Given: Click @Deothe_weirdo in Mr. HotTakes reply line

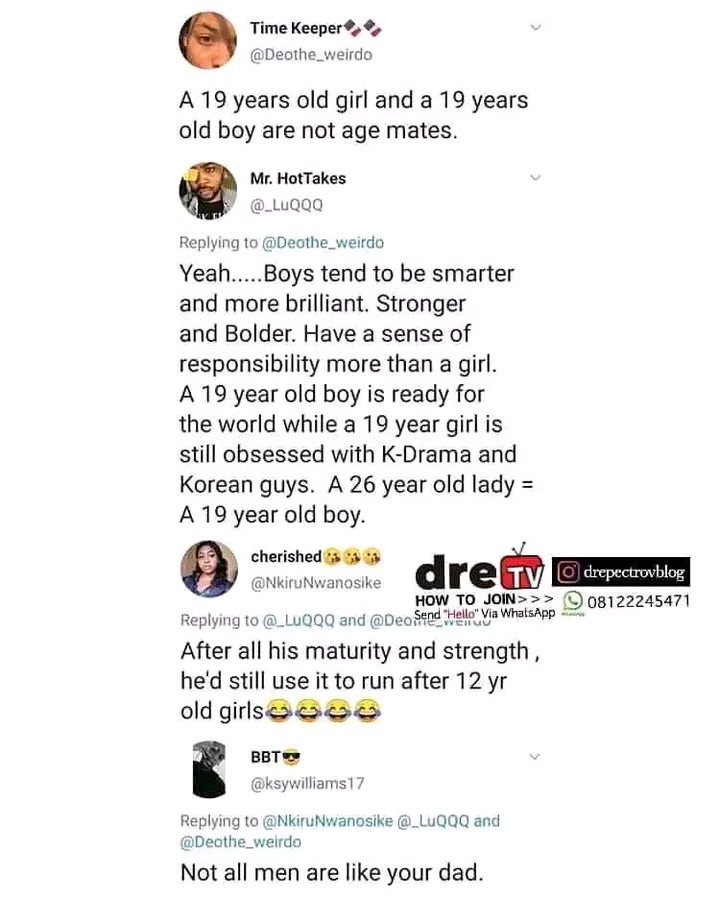Looking at the screenshot, I should 323,243.
